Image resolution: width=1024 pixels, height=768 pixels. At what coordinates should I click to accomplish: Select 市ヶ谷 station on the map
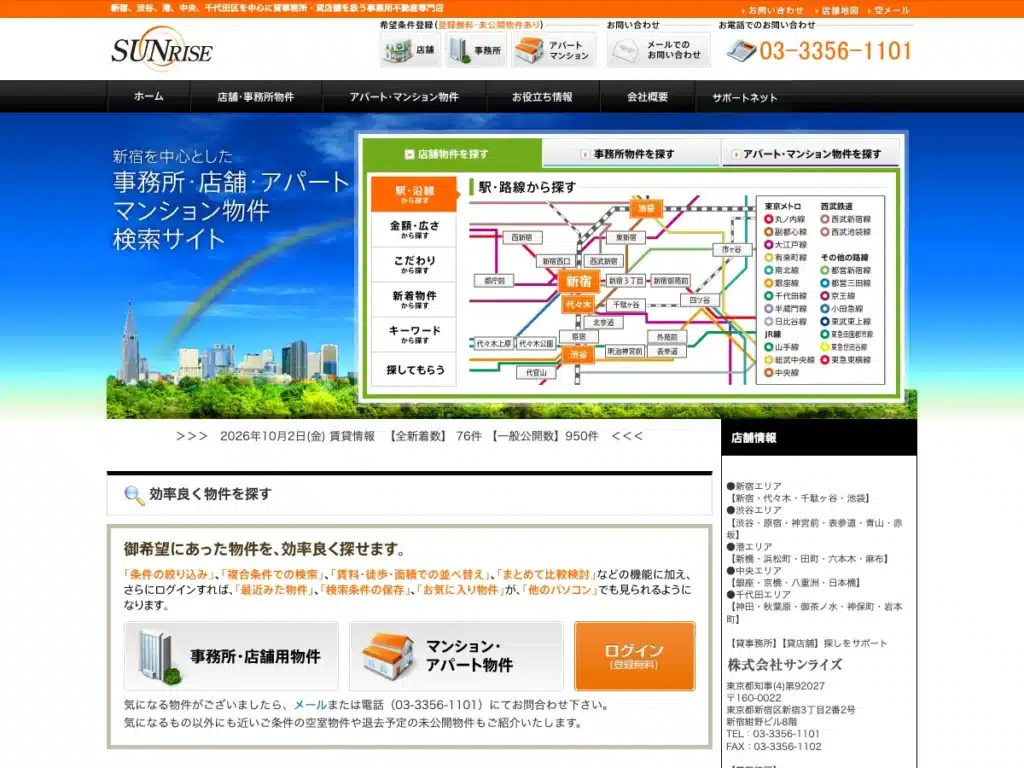(x=731, y=249)
